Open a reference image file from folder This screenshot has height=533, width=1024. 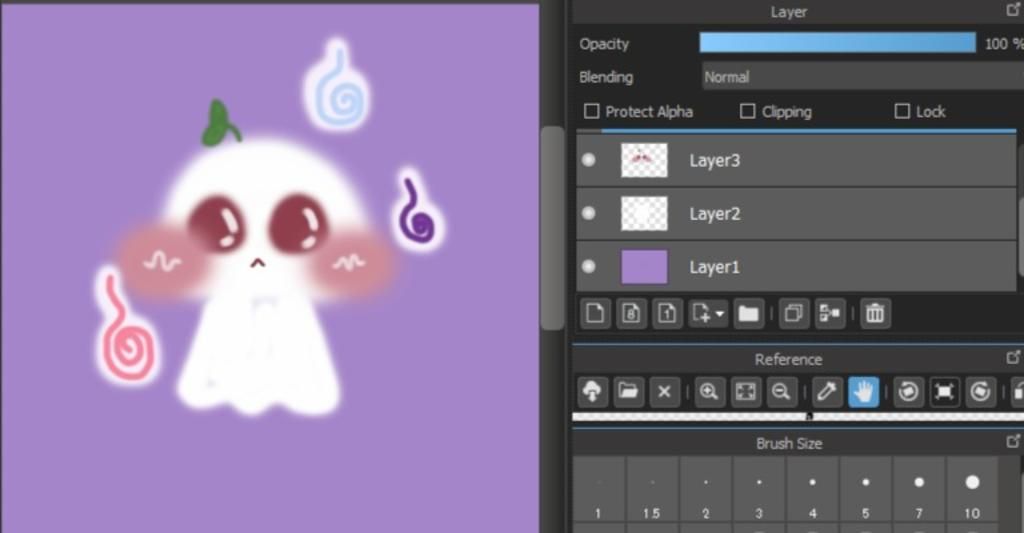628,391
